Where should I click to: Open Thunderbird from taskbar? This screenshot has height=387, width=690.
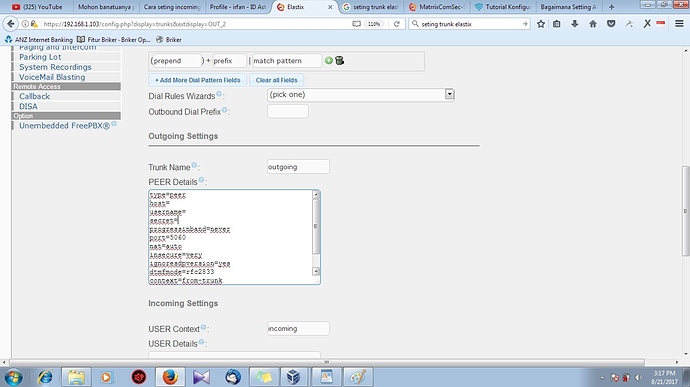click(x=233, y=377)
